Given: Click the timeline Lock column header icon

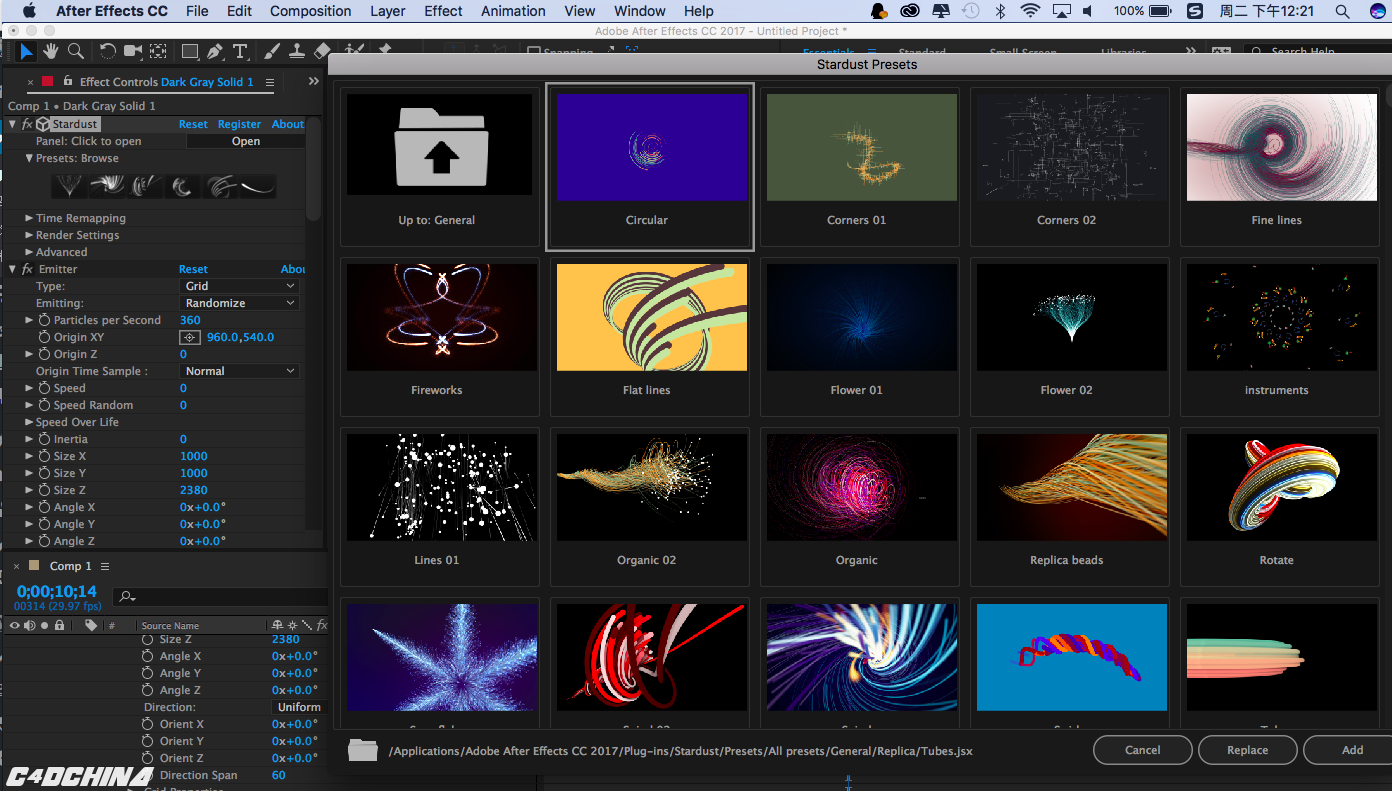Looking at the screenshot, I should coord(60,625).
